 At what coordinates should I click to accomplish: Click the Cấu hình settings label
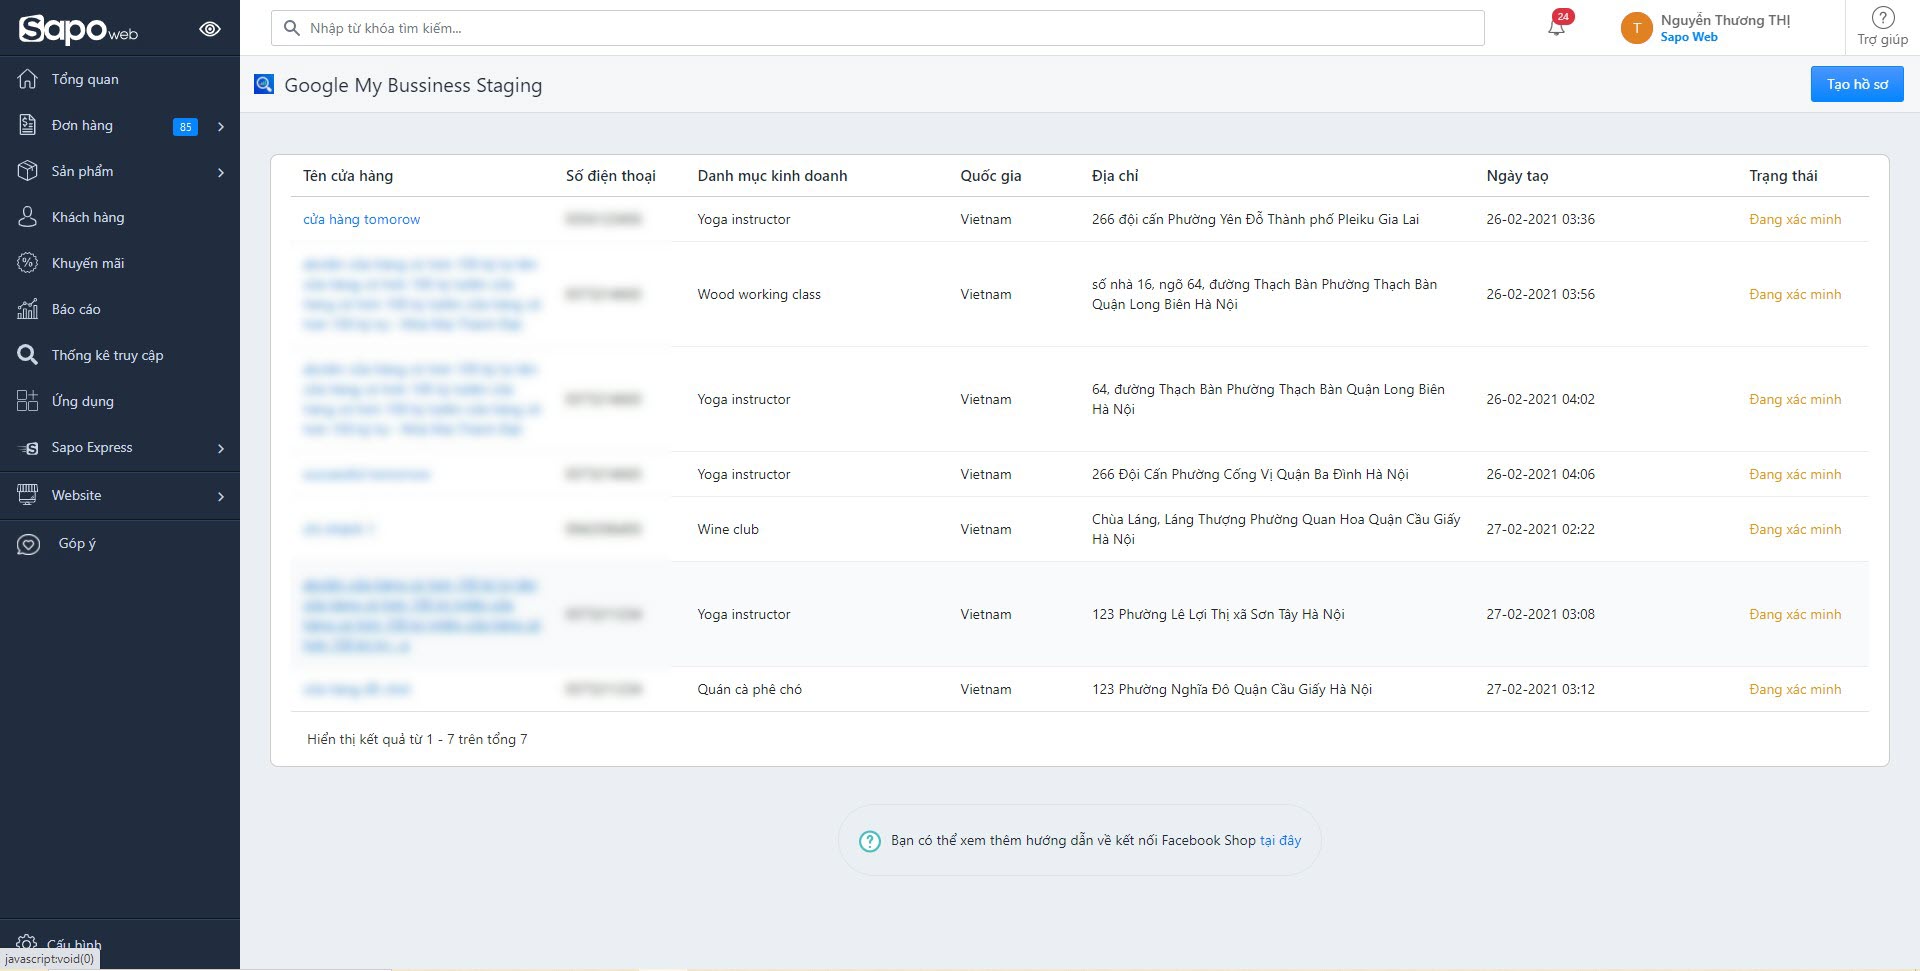(74, 944)
